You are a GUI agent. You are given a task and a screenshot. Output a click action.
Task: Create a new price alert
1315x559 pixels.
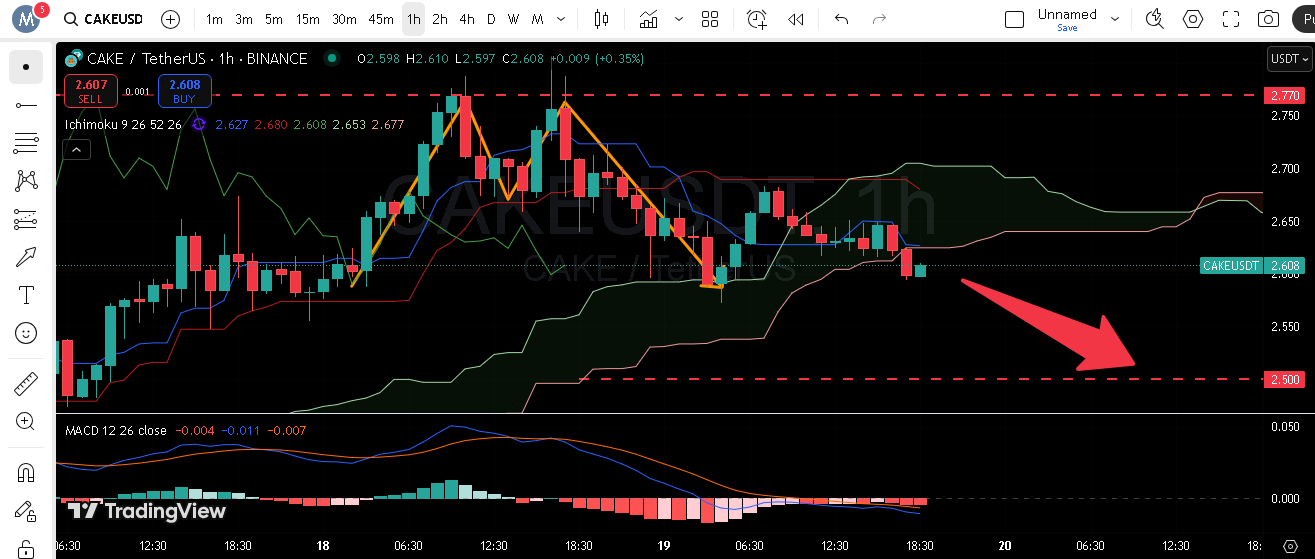coord(757,19)
